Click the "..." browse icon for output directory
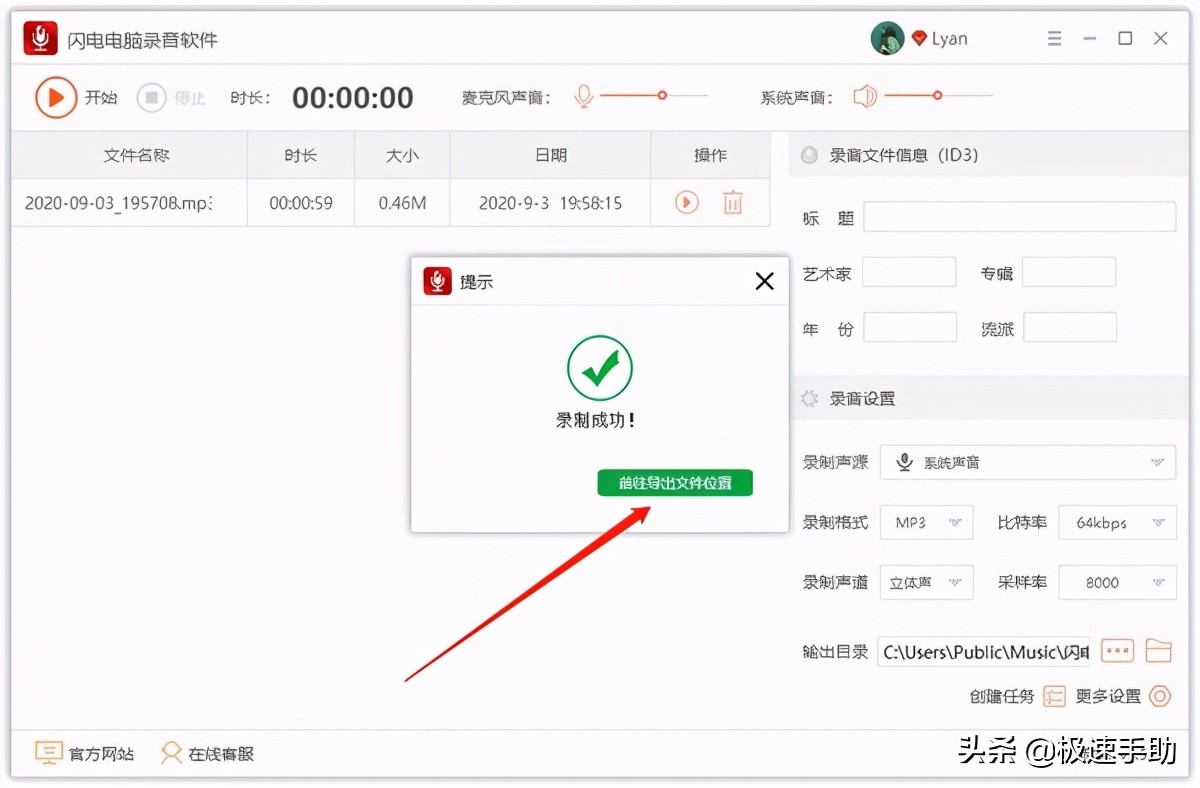 click(x=1117, y=650)
